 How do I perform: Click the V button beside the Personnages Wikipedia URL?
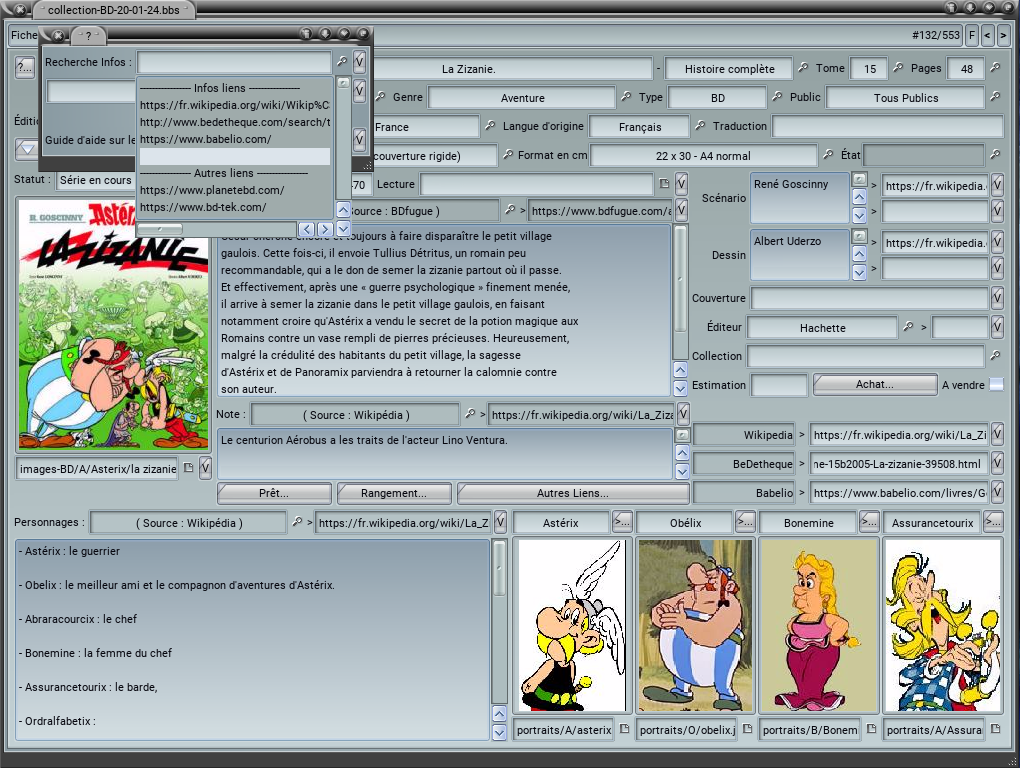coord(500,522)
